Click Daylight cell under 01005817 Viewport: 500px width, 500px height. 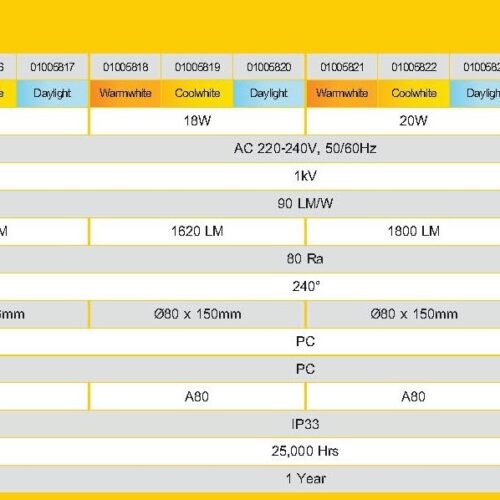click(52, 93)
